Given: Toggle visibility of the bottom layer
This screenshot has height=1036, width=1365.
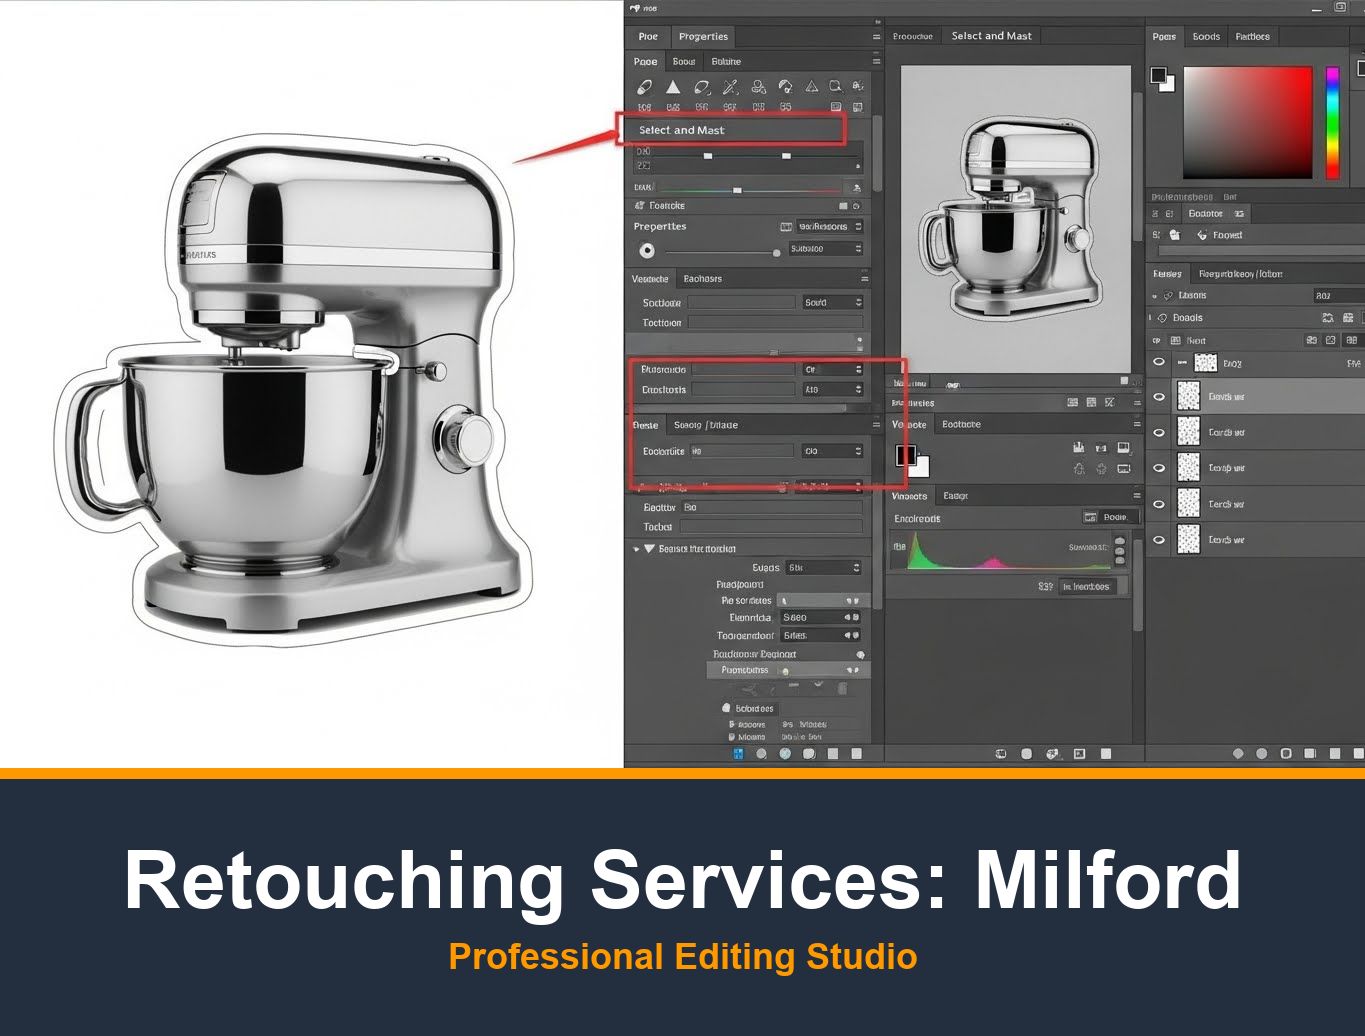Looking at the screenshot, I should pos(1159,539).
